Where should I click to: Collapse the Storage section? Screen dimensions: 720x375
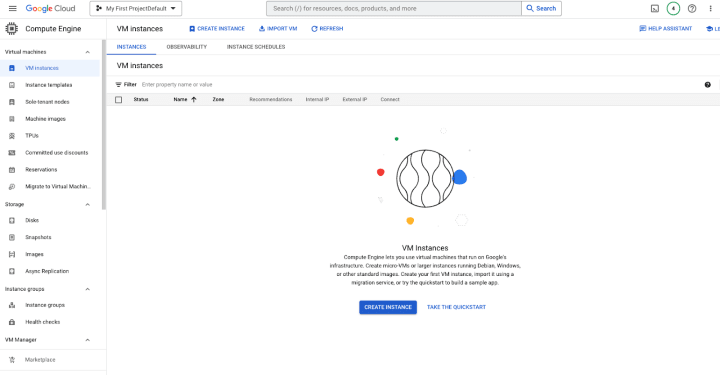pos(88,204)
